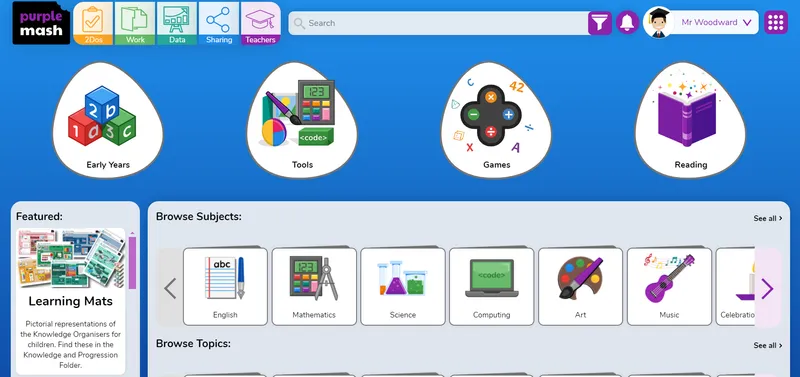Open the notifications bell icon

[x=627, y=23]
